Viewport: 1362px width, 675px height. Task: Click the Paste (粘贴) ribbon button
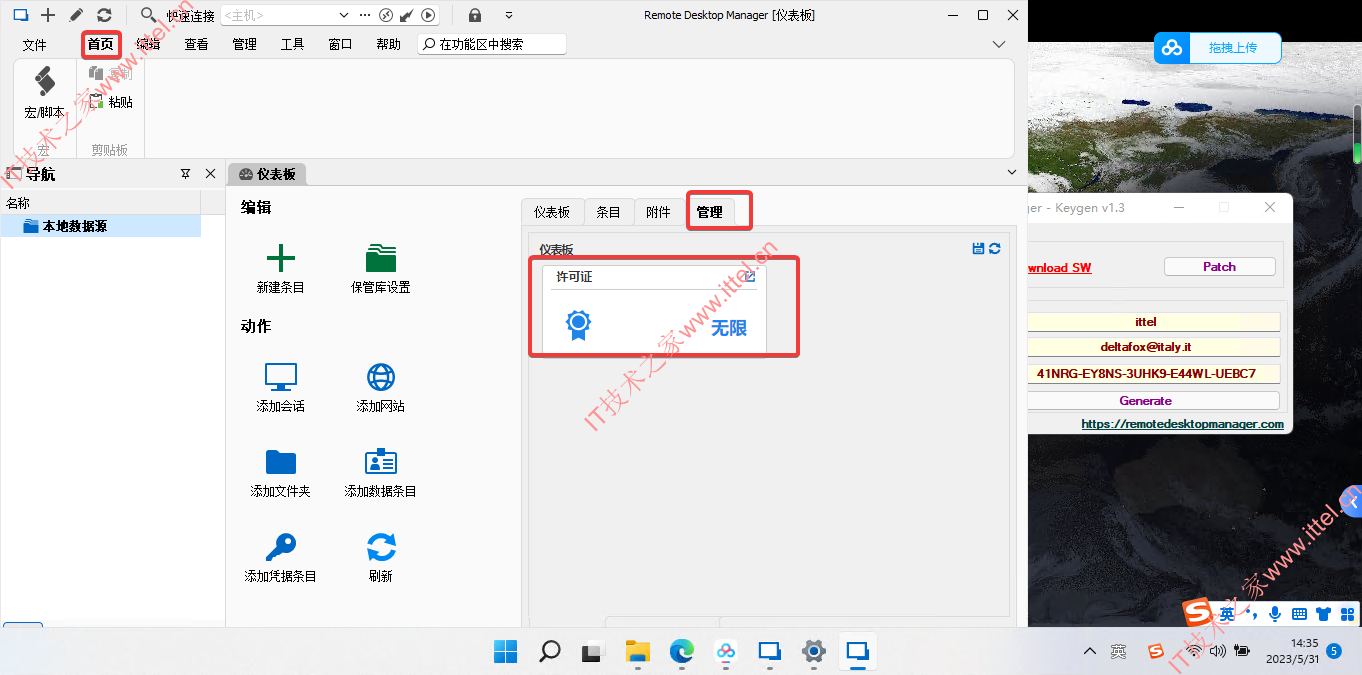[x=111, y=102]
